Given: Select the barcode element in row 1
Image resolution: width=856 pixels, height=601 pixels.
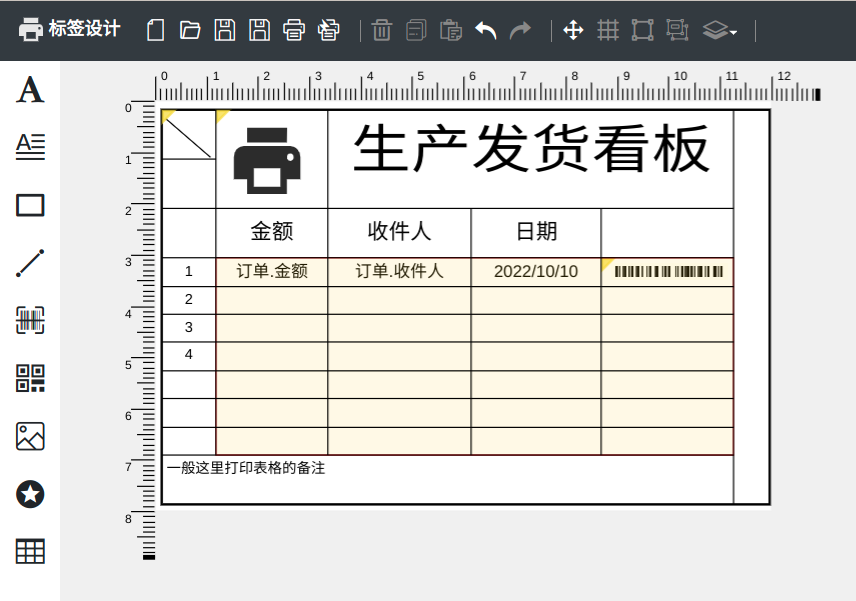Looking at the screenshot, I should [668, 270].
